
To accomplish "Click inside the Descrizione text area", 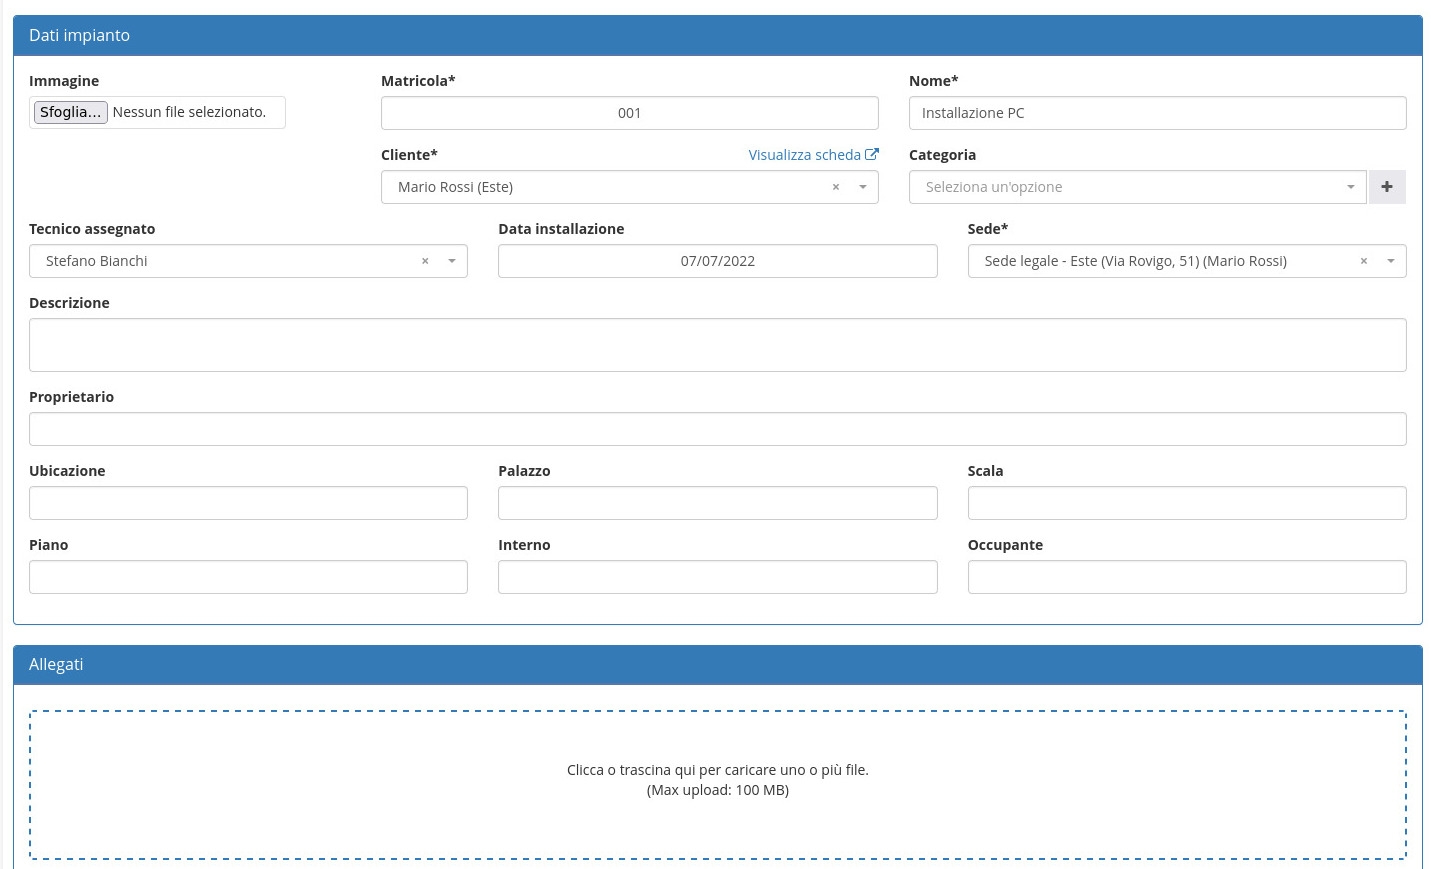I will pyautogui.click(x=717, y=345).
